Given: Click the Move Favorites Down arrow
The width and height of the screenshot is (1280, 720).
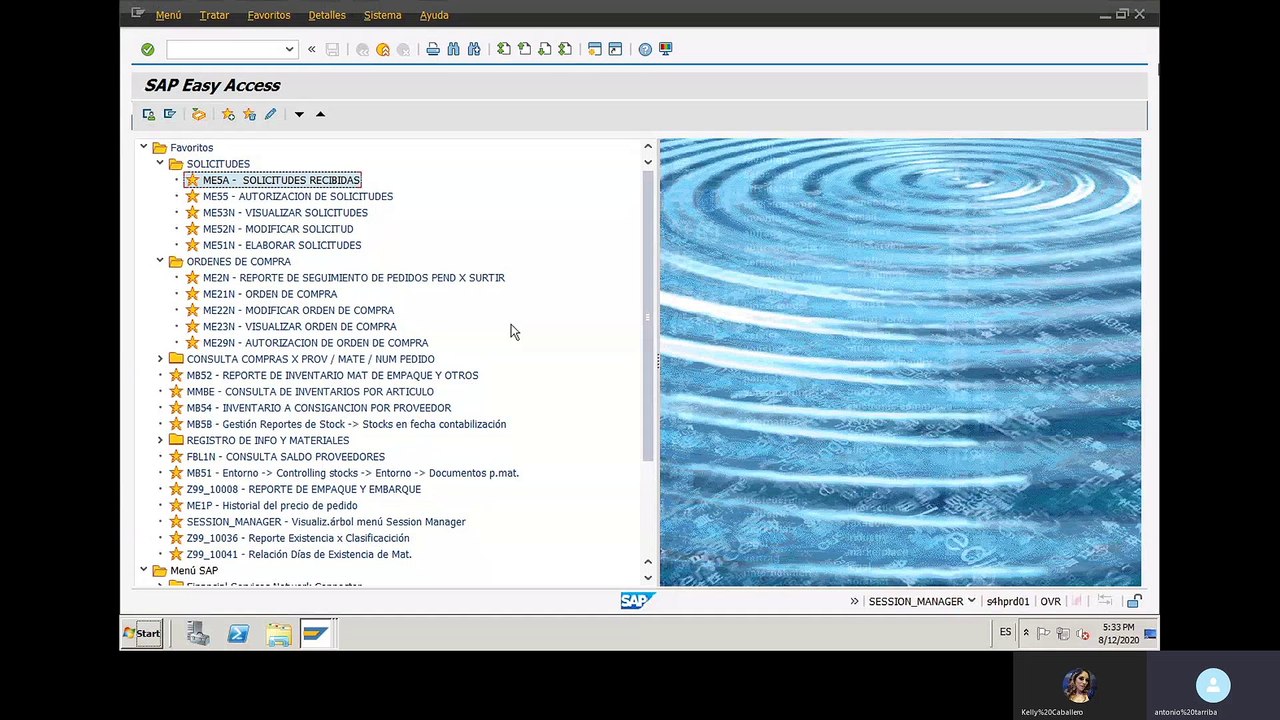Looking at the screenshot, I should click(x=299, y=114).
